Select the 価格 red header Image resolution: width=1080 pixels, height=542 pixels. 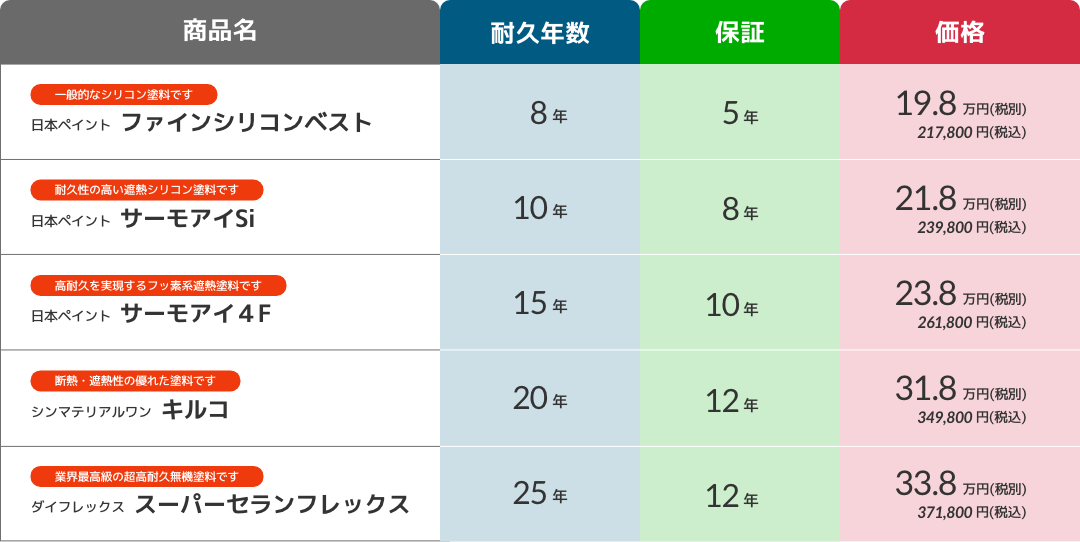coord(959,32)
